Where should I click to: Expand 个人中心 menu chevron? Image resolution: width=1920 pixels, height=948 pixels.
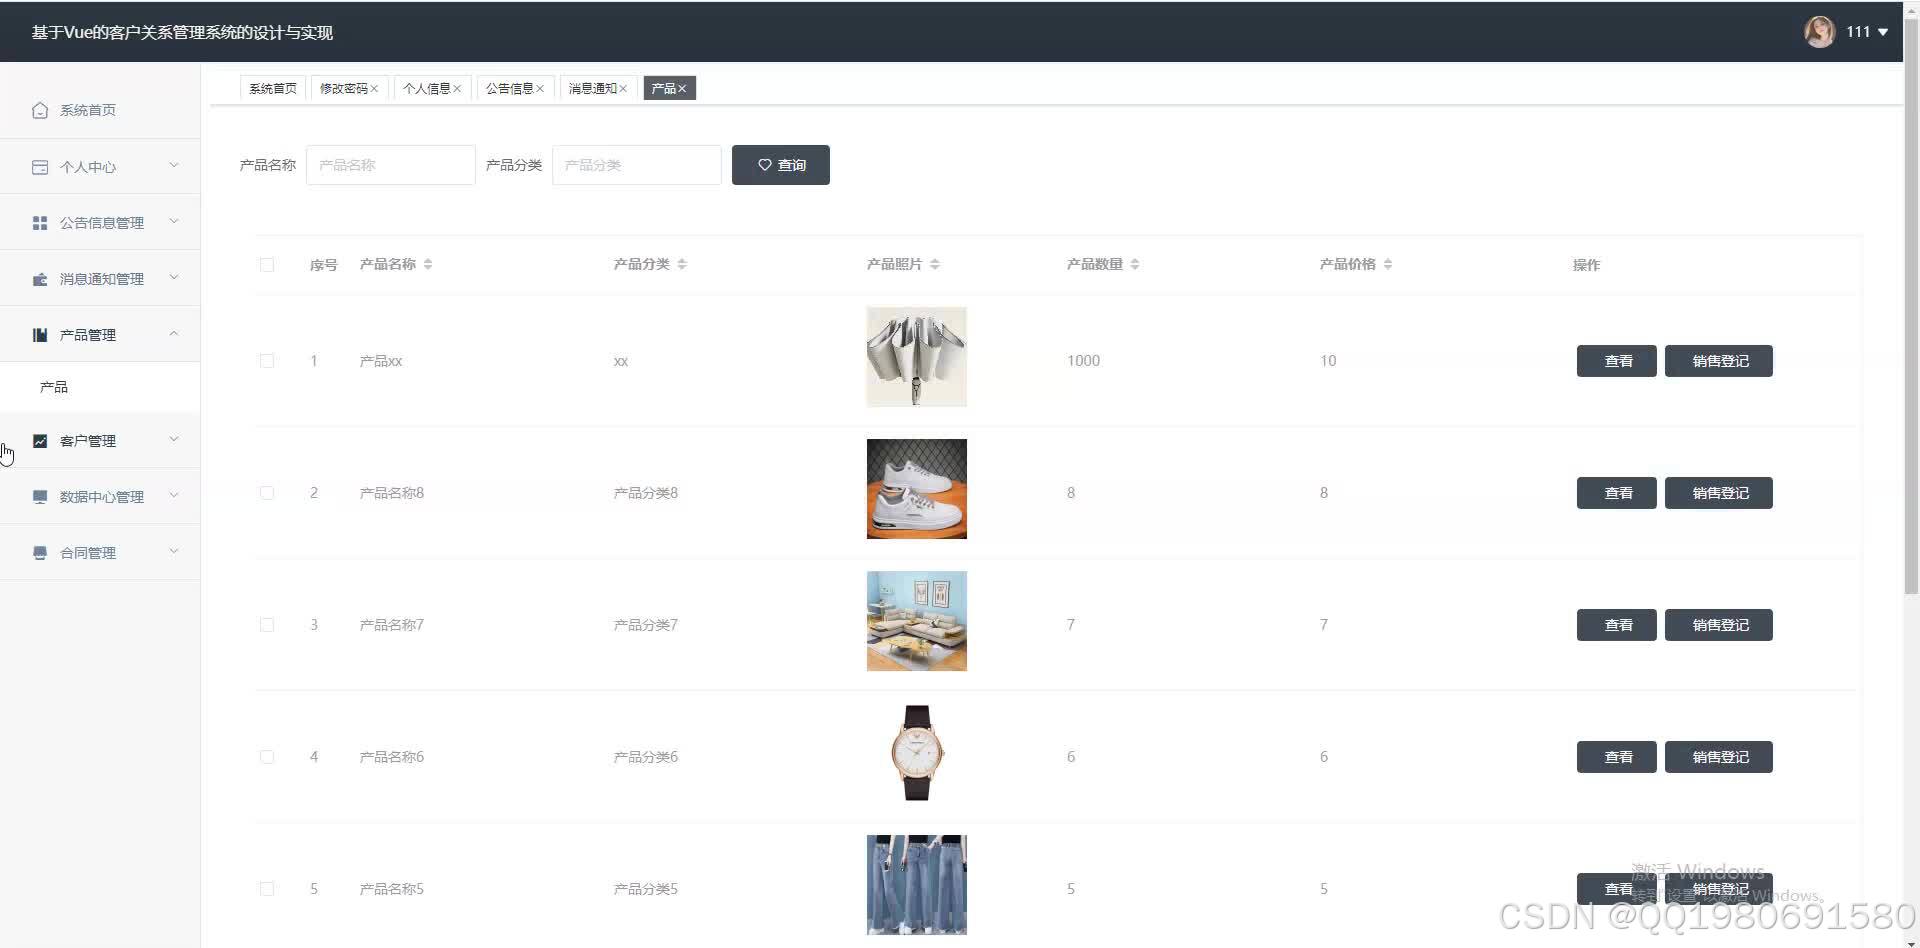(174, 166)
